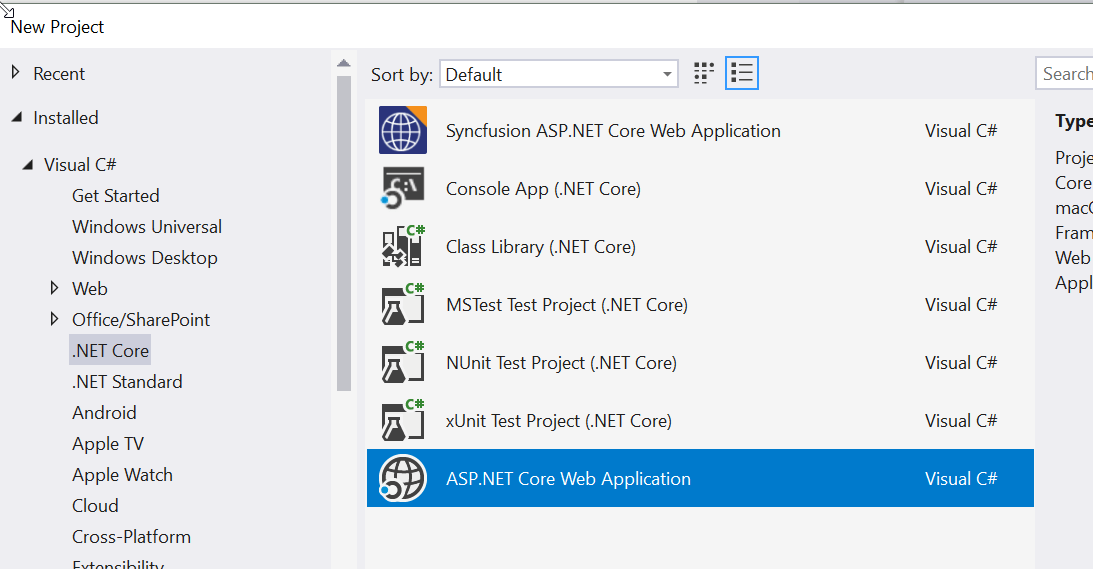Expand the Web category node

(55, 288)
